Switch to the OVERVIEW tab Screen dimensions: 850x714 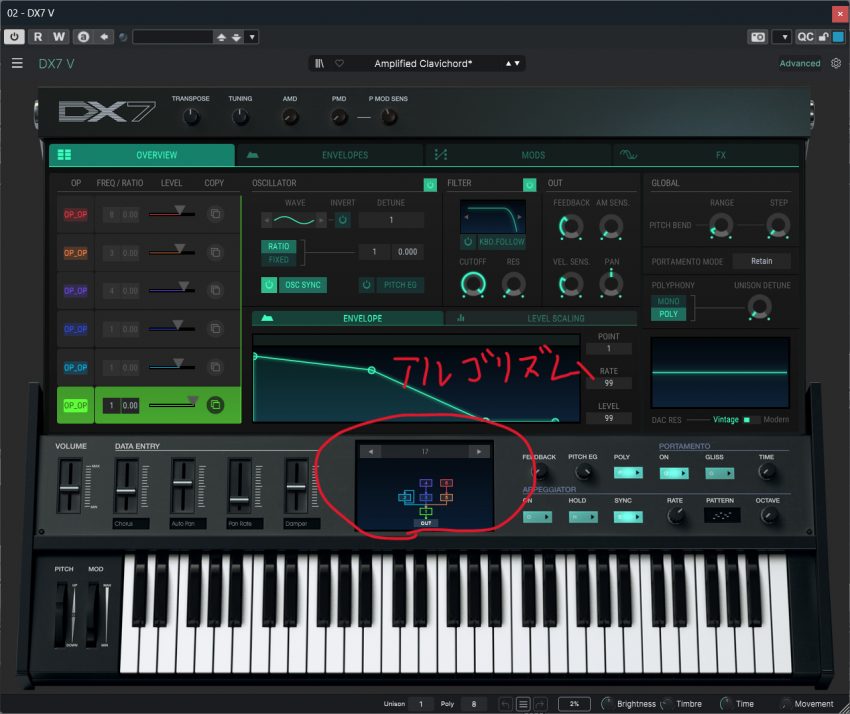click(x=142, y=155)
